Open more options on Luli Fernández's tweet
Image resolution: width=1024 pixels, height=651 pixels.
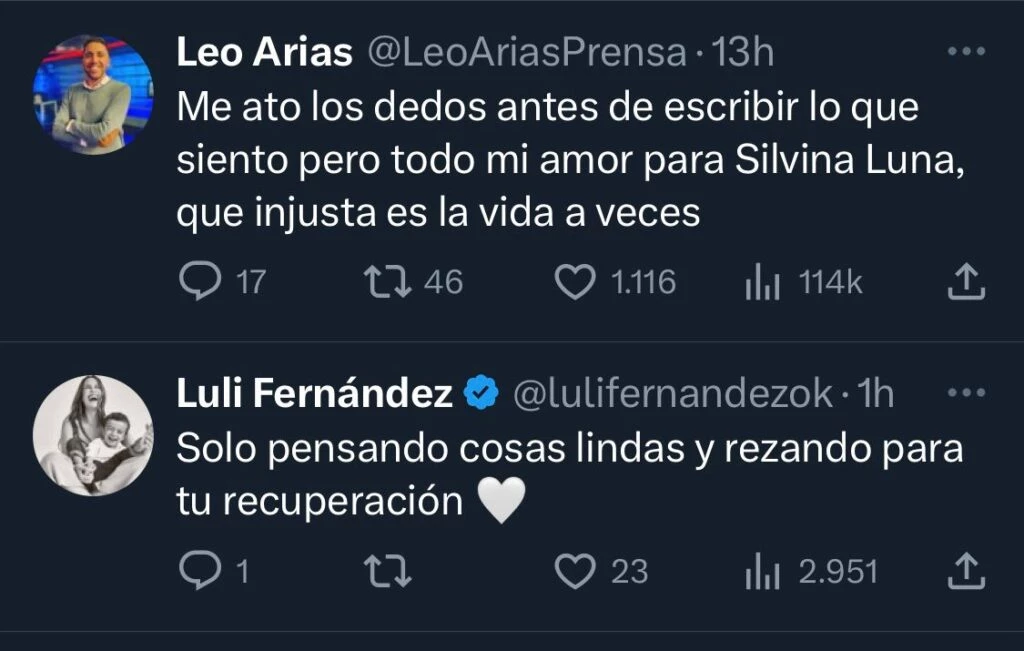966,393
